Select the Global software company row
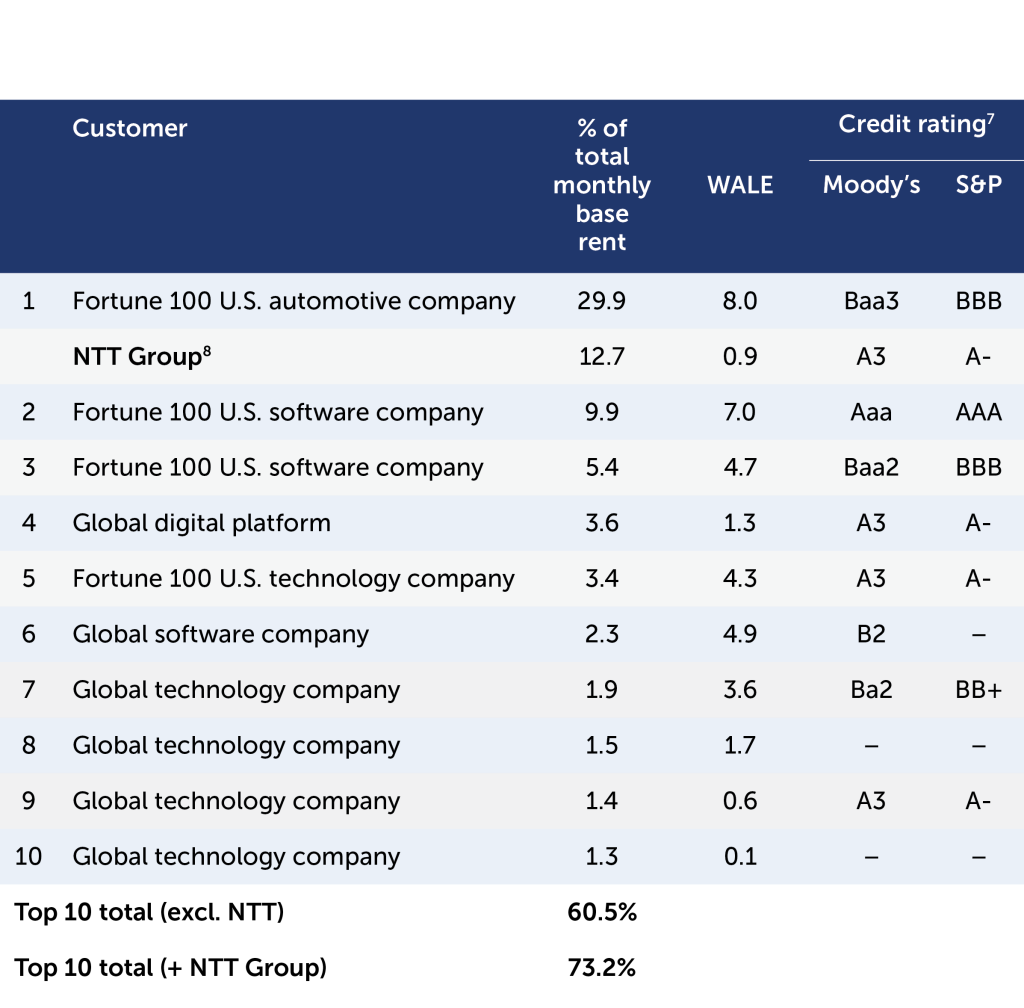1024x1008 pixels. (221, 634)
